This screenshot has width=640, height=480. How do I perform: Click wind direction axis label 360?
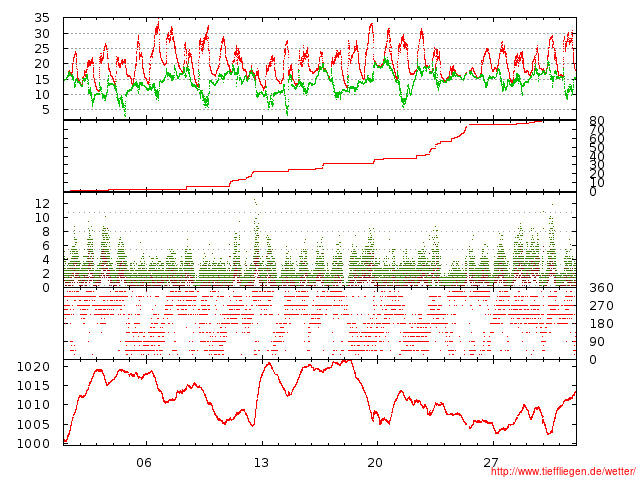pyautogui.click(x=601, y=288)
